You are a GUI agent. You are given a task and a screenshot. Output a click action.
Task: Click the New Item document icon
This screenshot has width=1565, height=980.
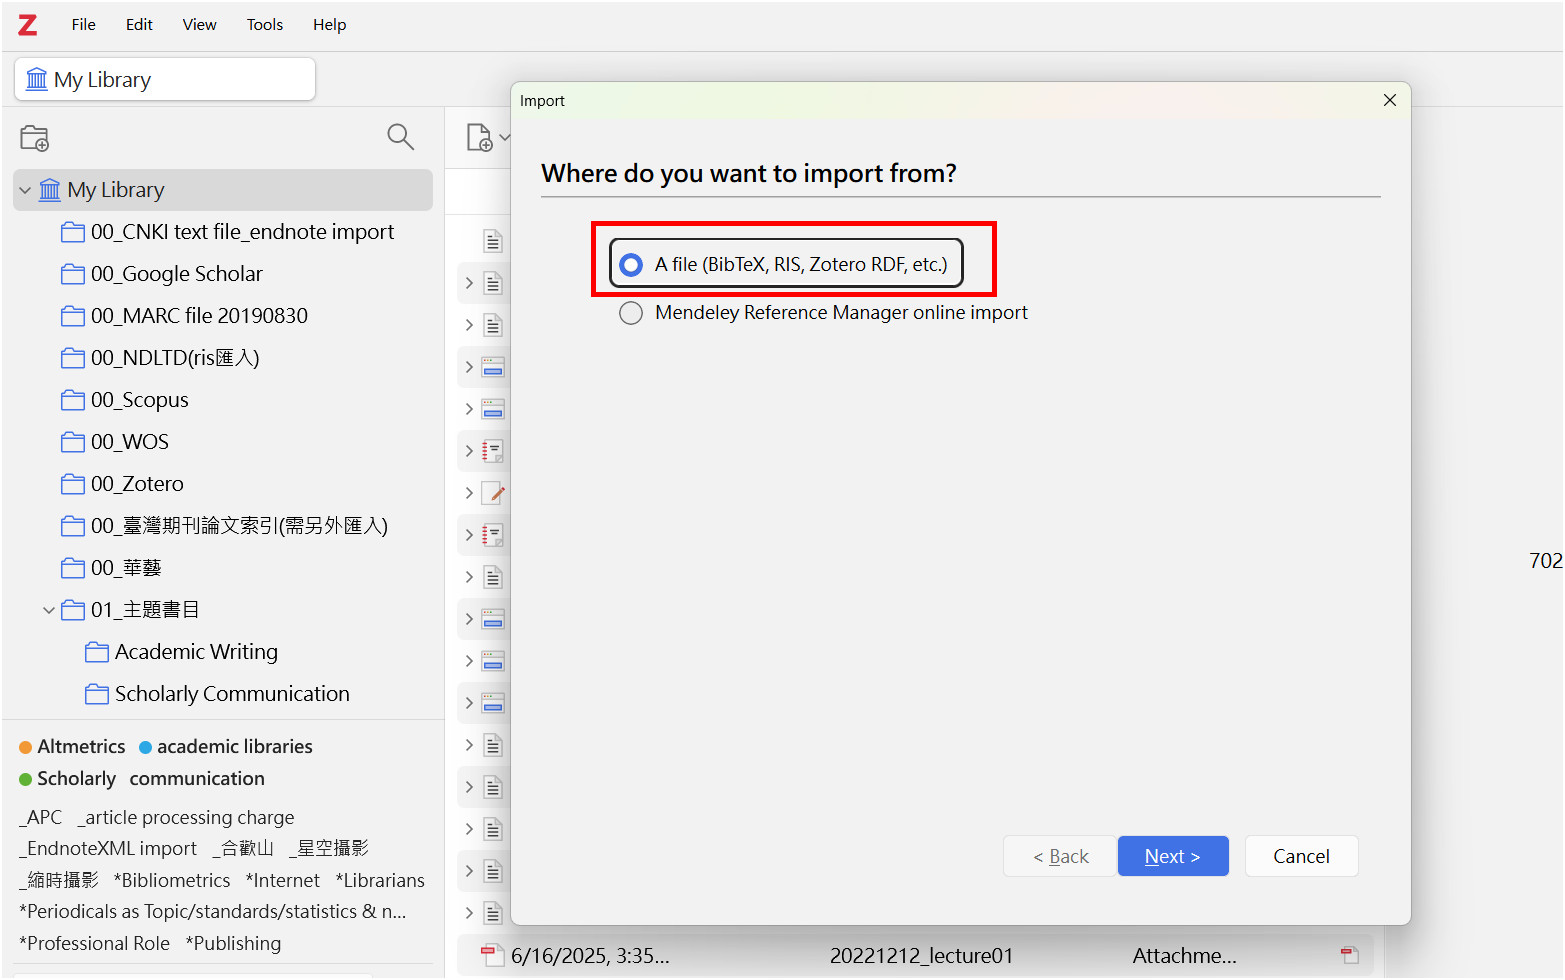coord(480,137)
